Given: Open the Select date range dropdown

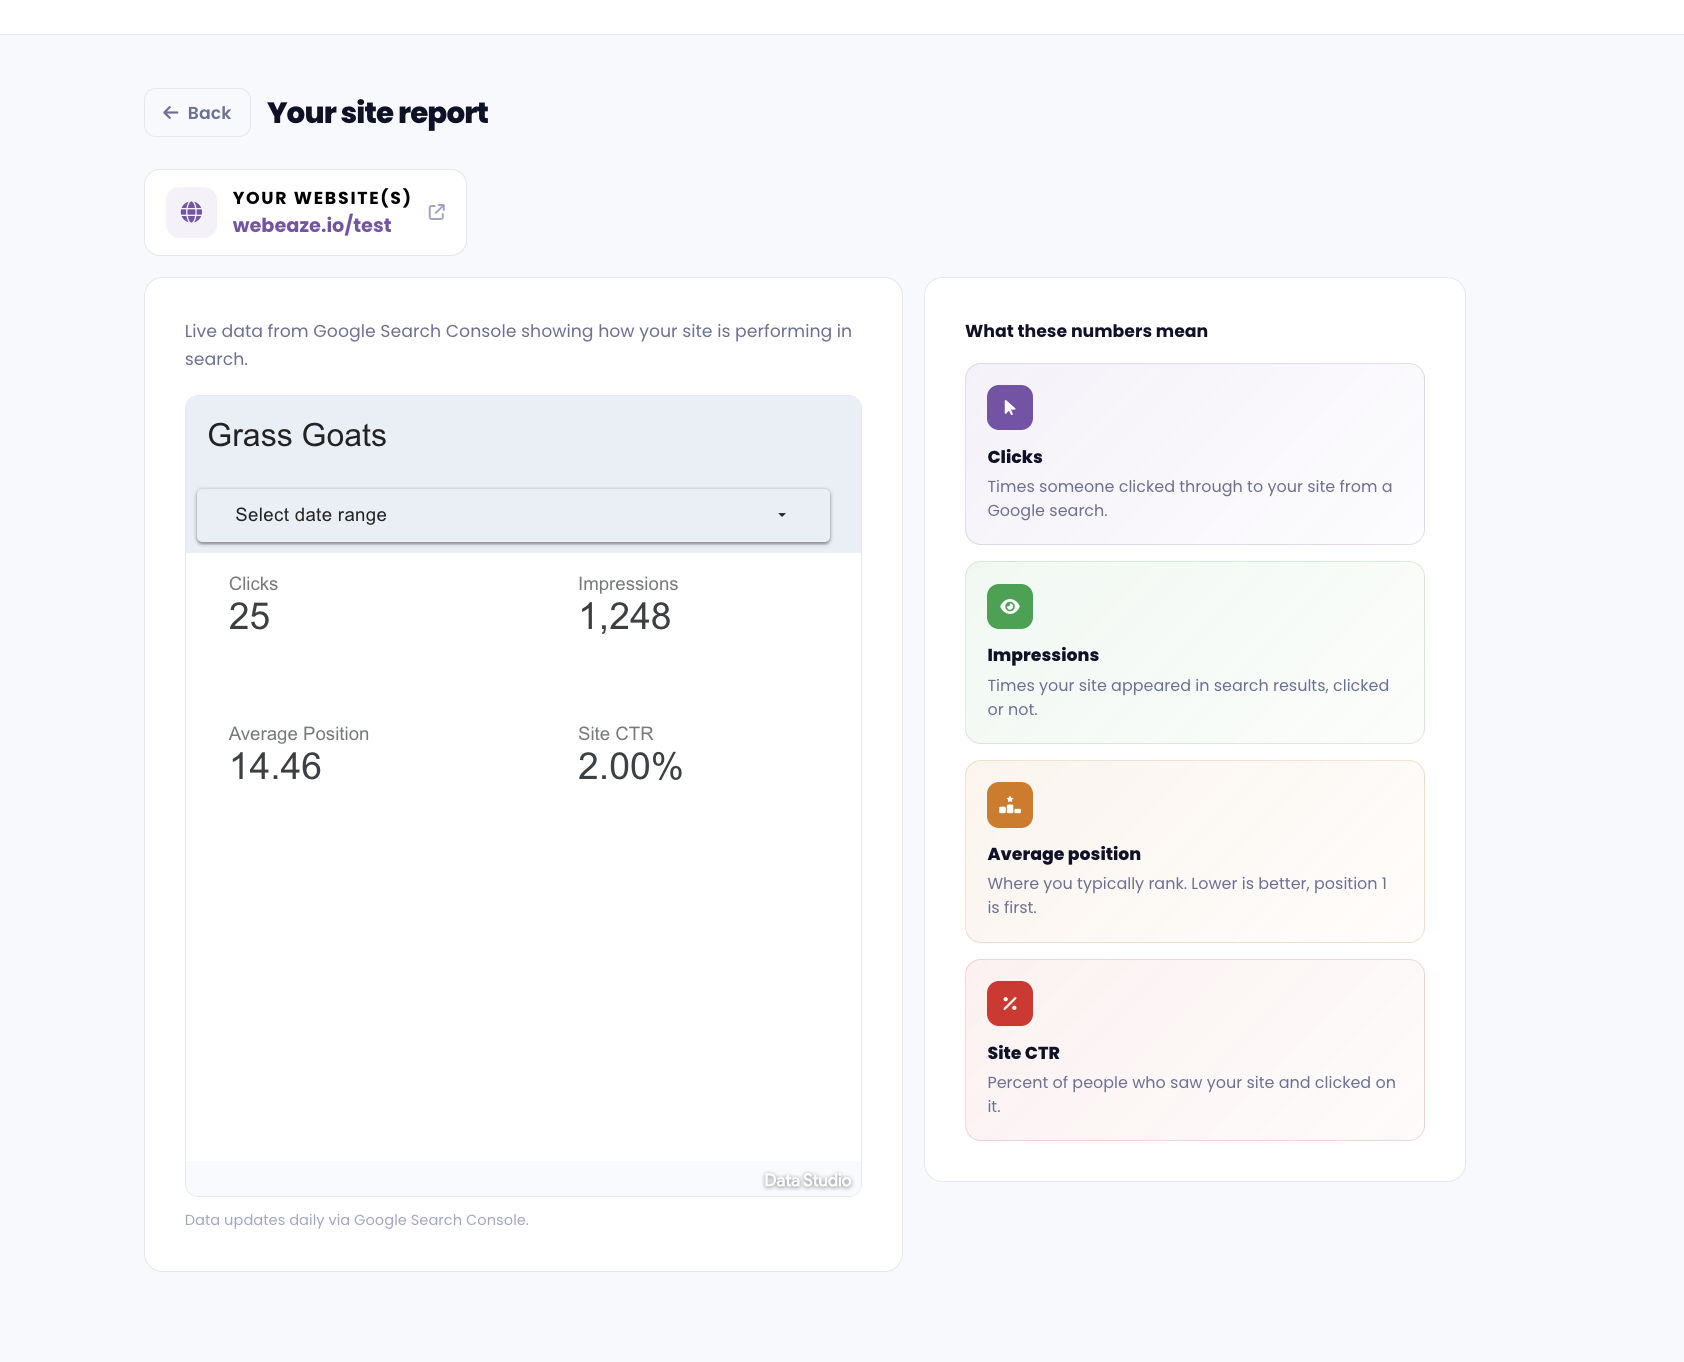Looking at the screenshot, I should pos(513,515).
